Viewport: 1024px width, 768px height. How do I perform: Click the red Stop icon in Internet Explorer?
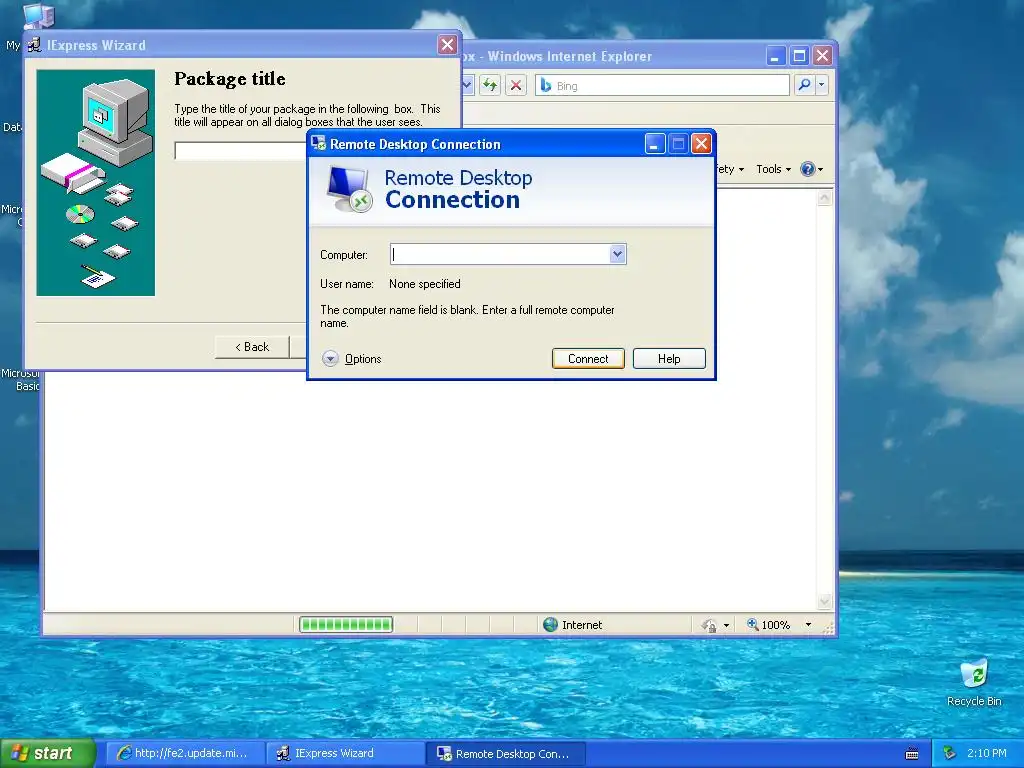click(515, 86)
